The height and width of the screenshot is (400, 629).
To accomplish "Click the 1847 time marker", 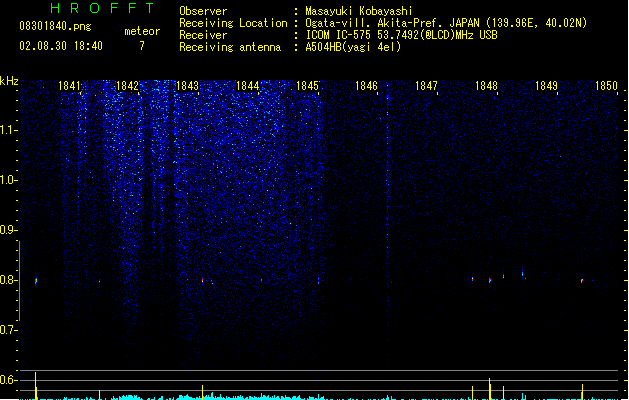I will click(426, 86).
